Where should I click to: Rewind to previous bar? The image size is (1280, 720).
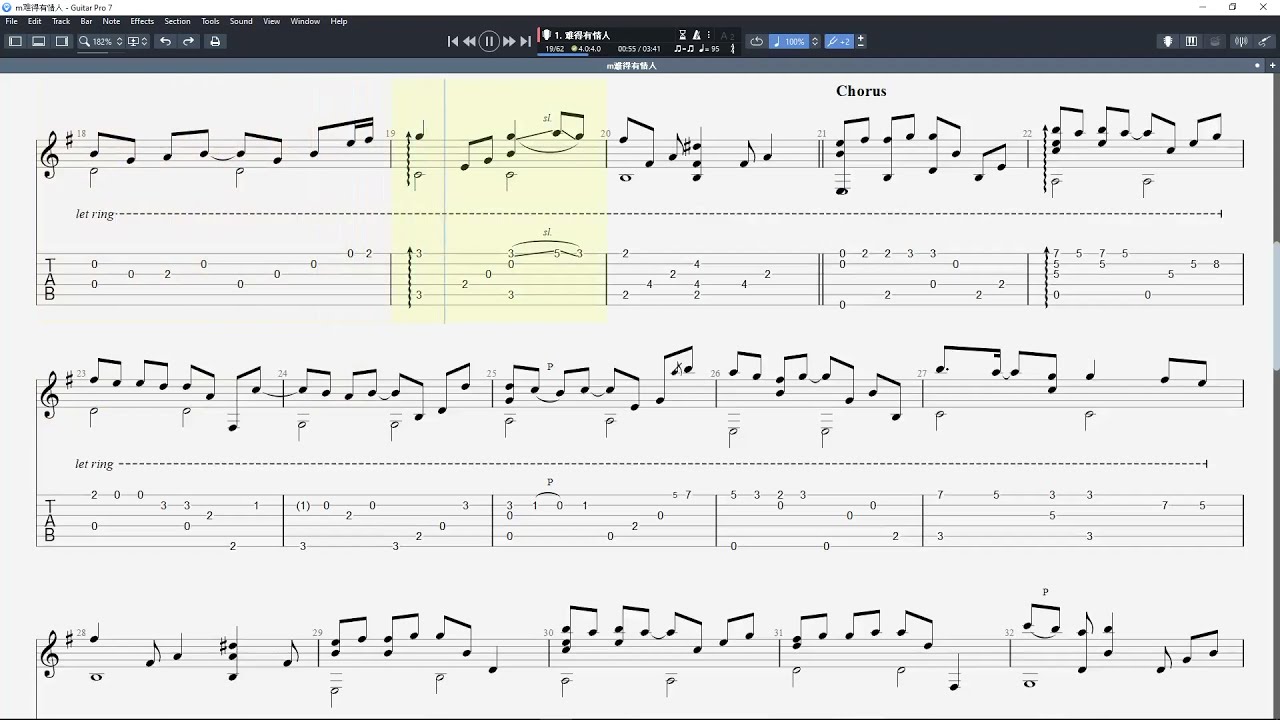pos(469,41)
